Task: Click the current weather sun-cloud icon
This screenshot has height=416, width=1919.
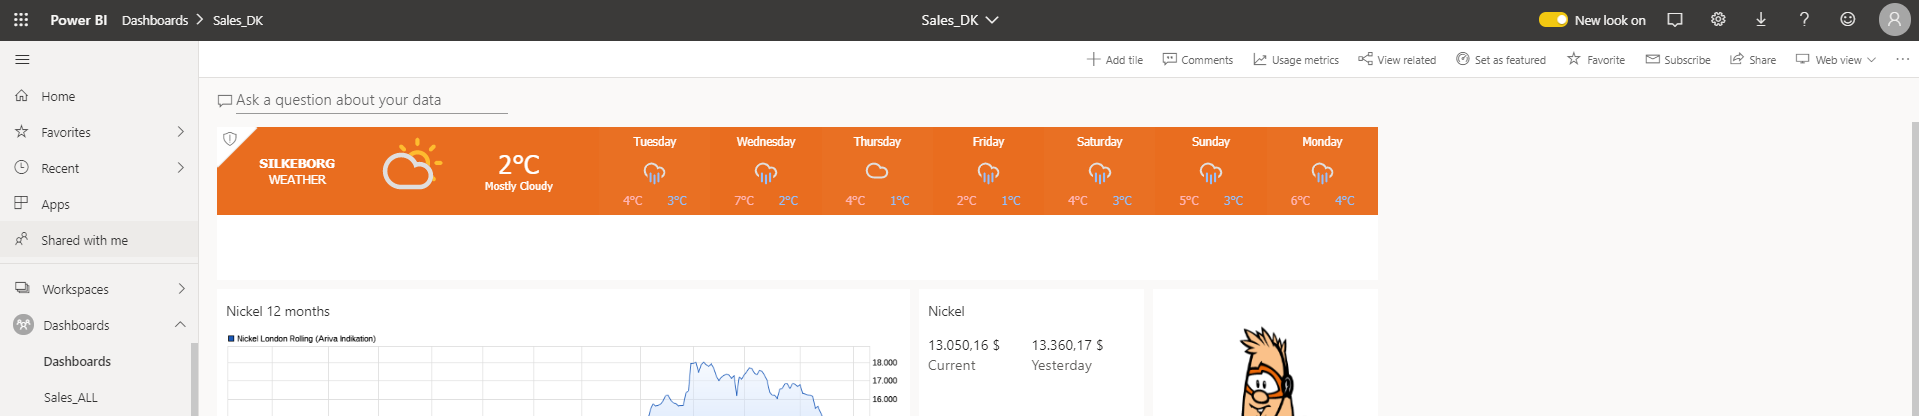Action: click(x=412, y=166)
